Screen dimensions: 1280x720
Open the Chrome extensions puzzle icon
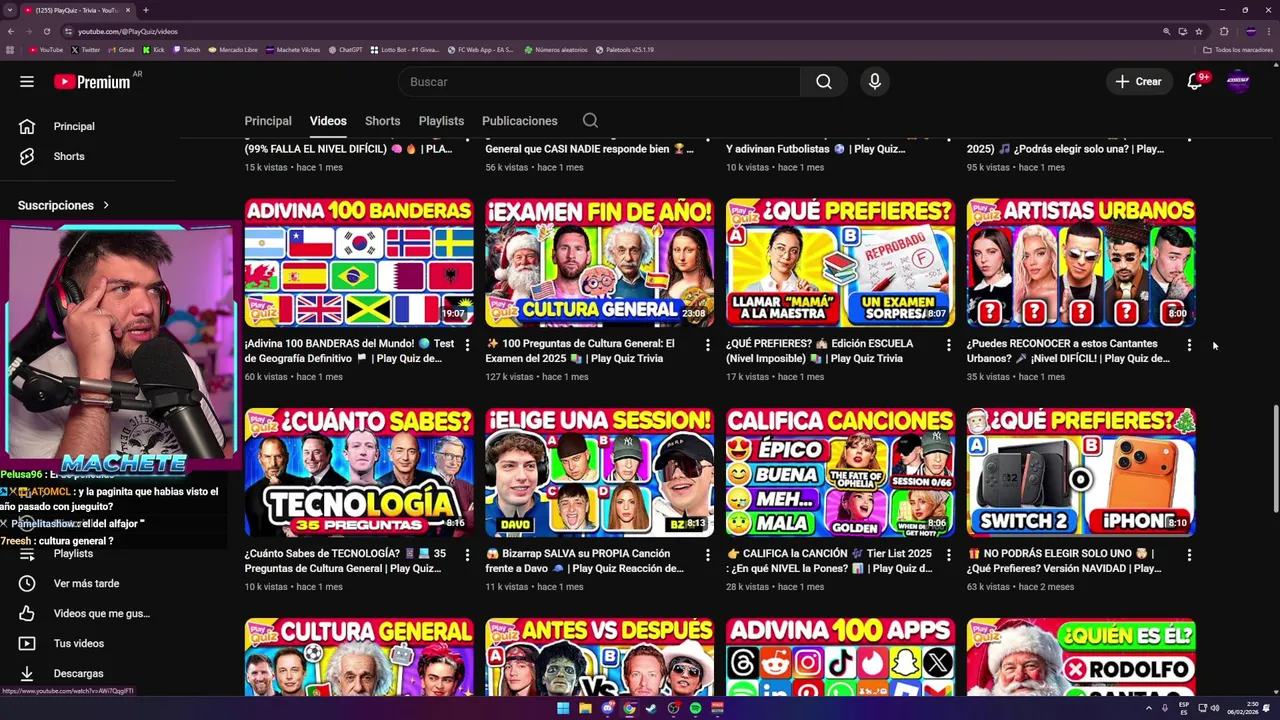[1223, 31]
